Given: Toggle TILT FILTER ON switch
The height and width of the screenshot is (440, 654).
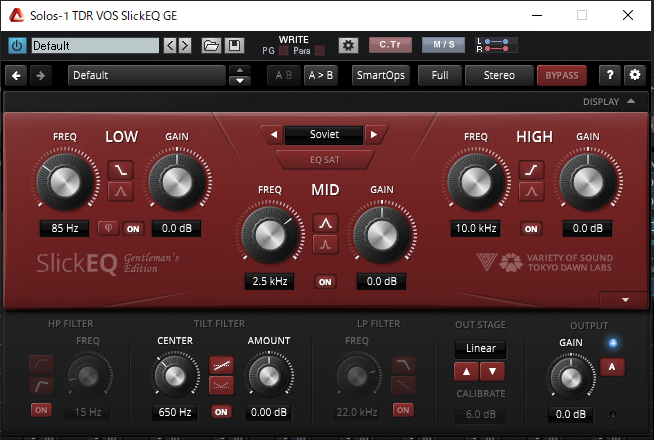Looking at the screenshot, I should pos(221,412).
